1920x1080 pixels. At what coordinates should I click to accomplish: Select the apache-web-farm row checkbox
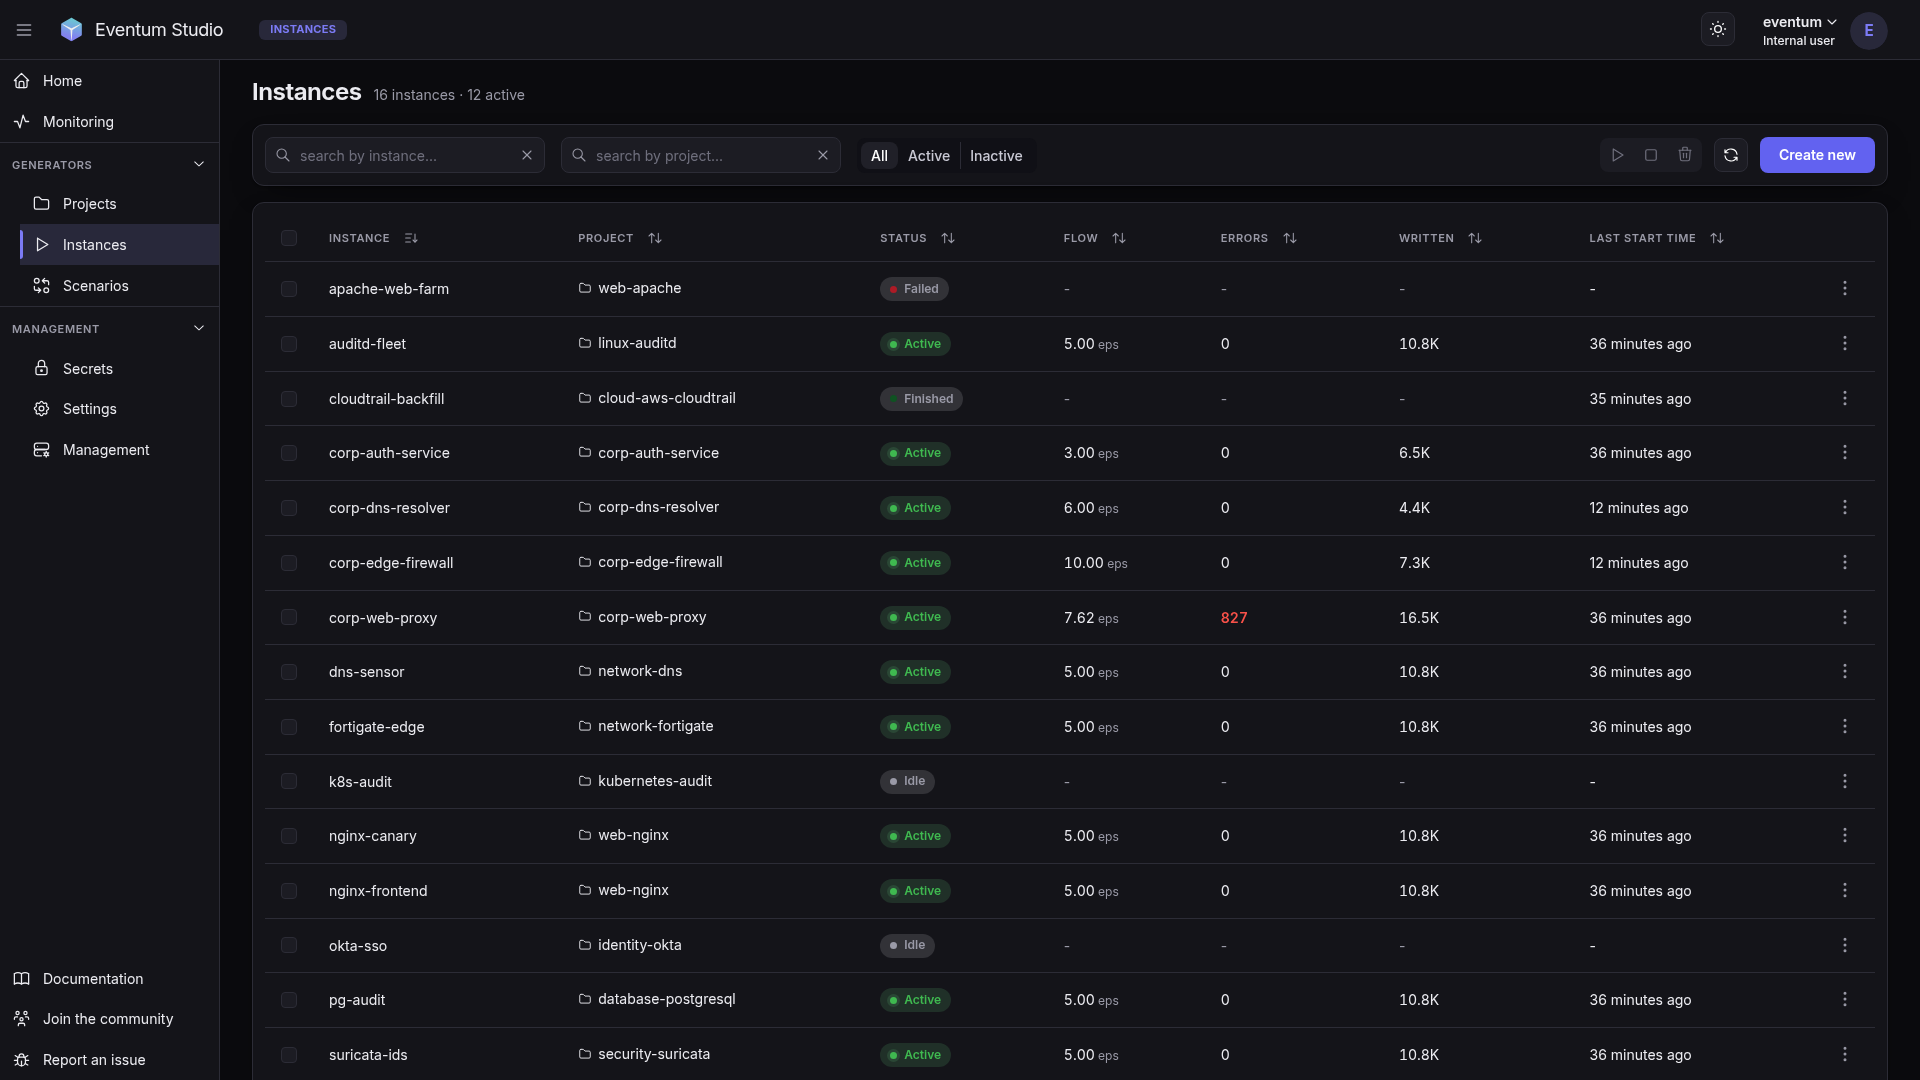[289, 289]
